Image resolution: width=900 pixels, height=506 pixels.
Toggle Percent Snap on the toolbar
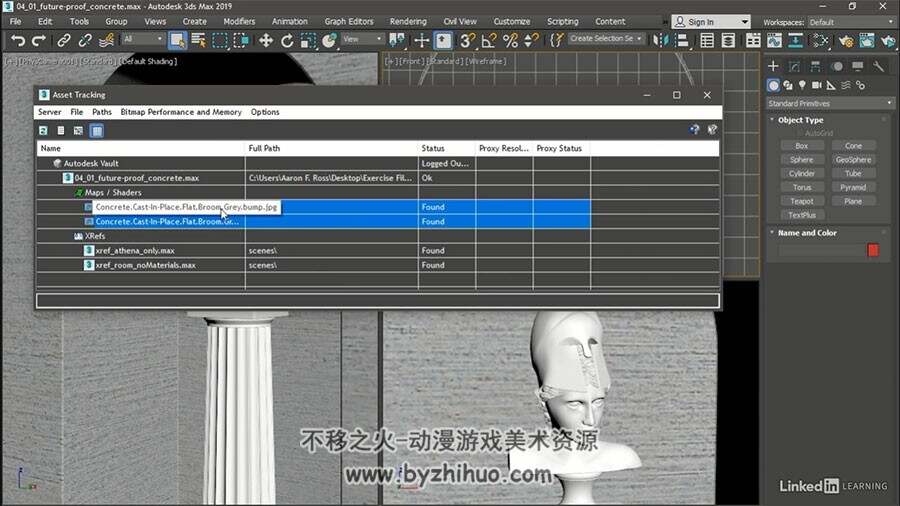(510, 41)
